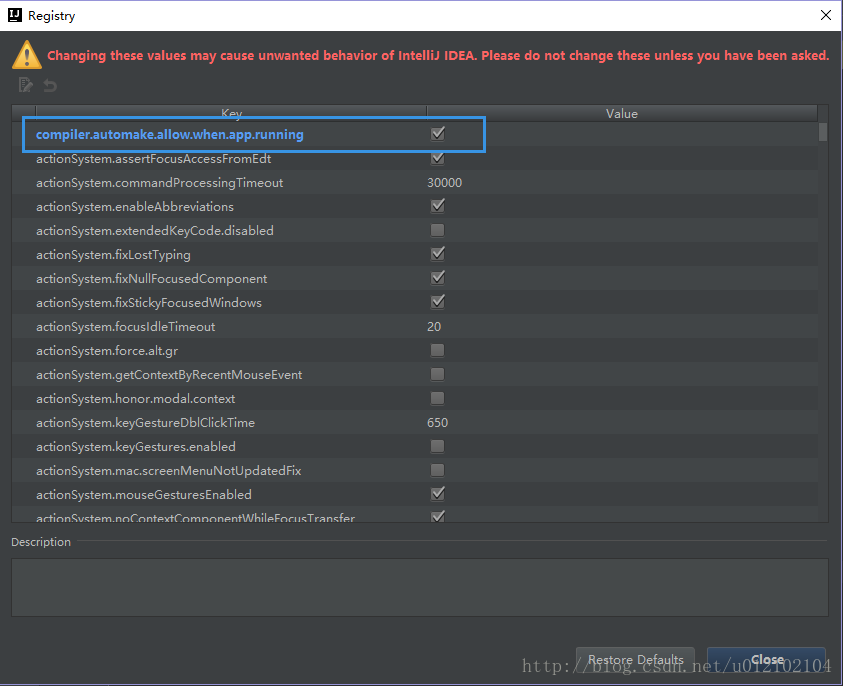Select actionSystem.focusIdleTimeout key
The image size is (843, 686).
[126, 327]
